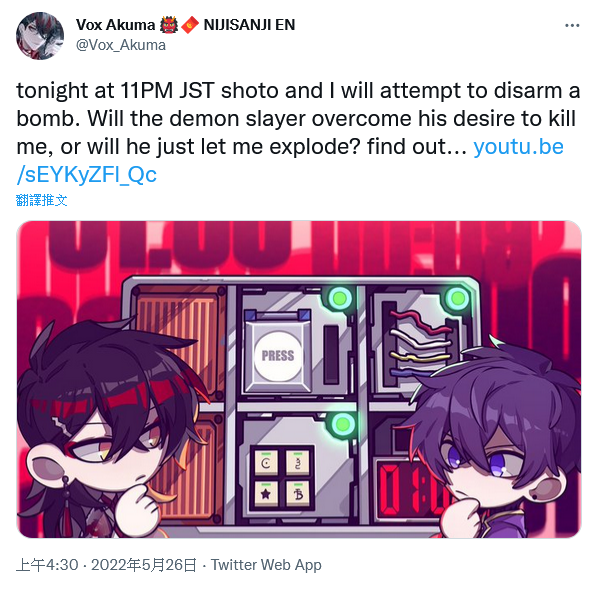Click the 翻譯推文 translate tweet link

click(x=42, y=200)
